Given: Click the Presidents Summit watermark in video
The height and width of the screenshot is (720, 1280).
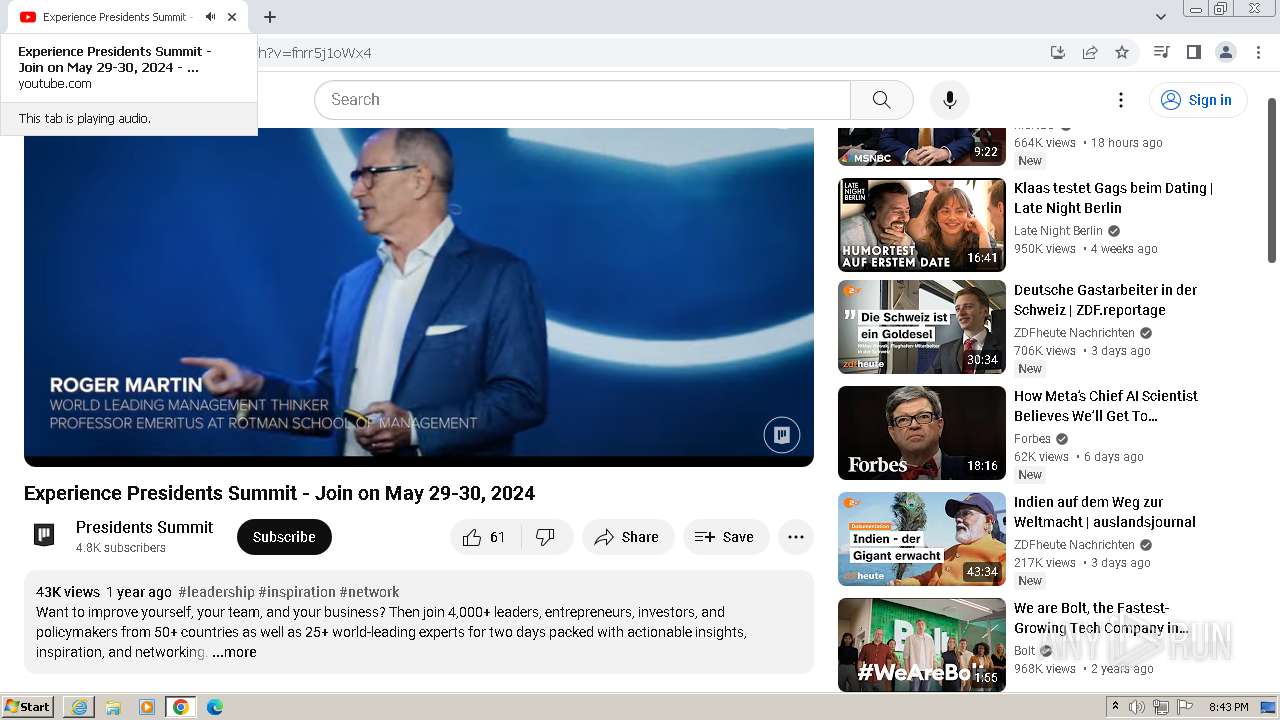Looking at the screenshot, I should tap(782, 435).
